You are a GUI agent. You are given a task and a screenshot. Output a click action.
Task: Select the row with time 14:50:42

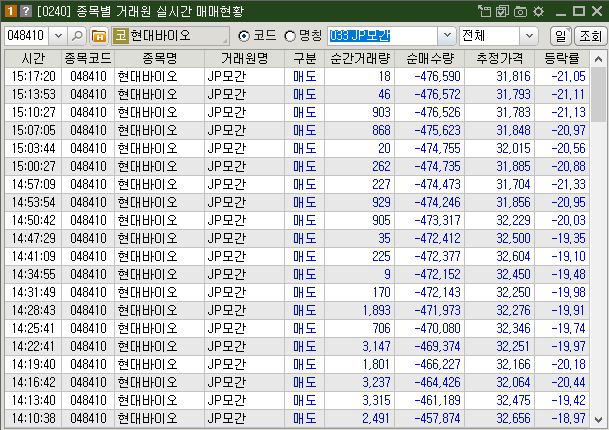coord(297,221)
